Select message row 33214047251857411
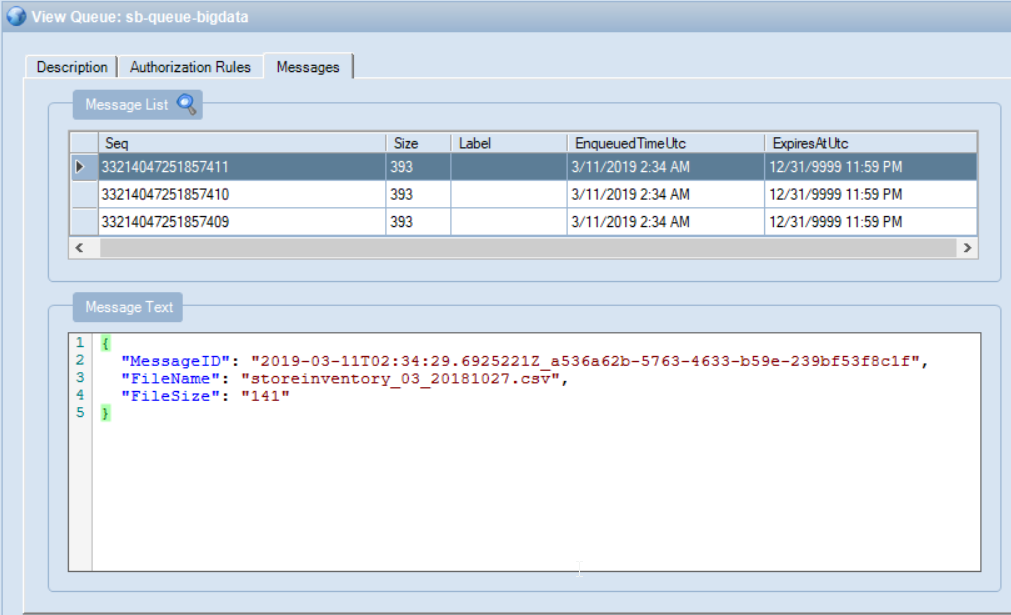 [x=524, y=167]
